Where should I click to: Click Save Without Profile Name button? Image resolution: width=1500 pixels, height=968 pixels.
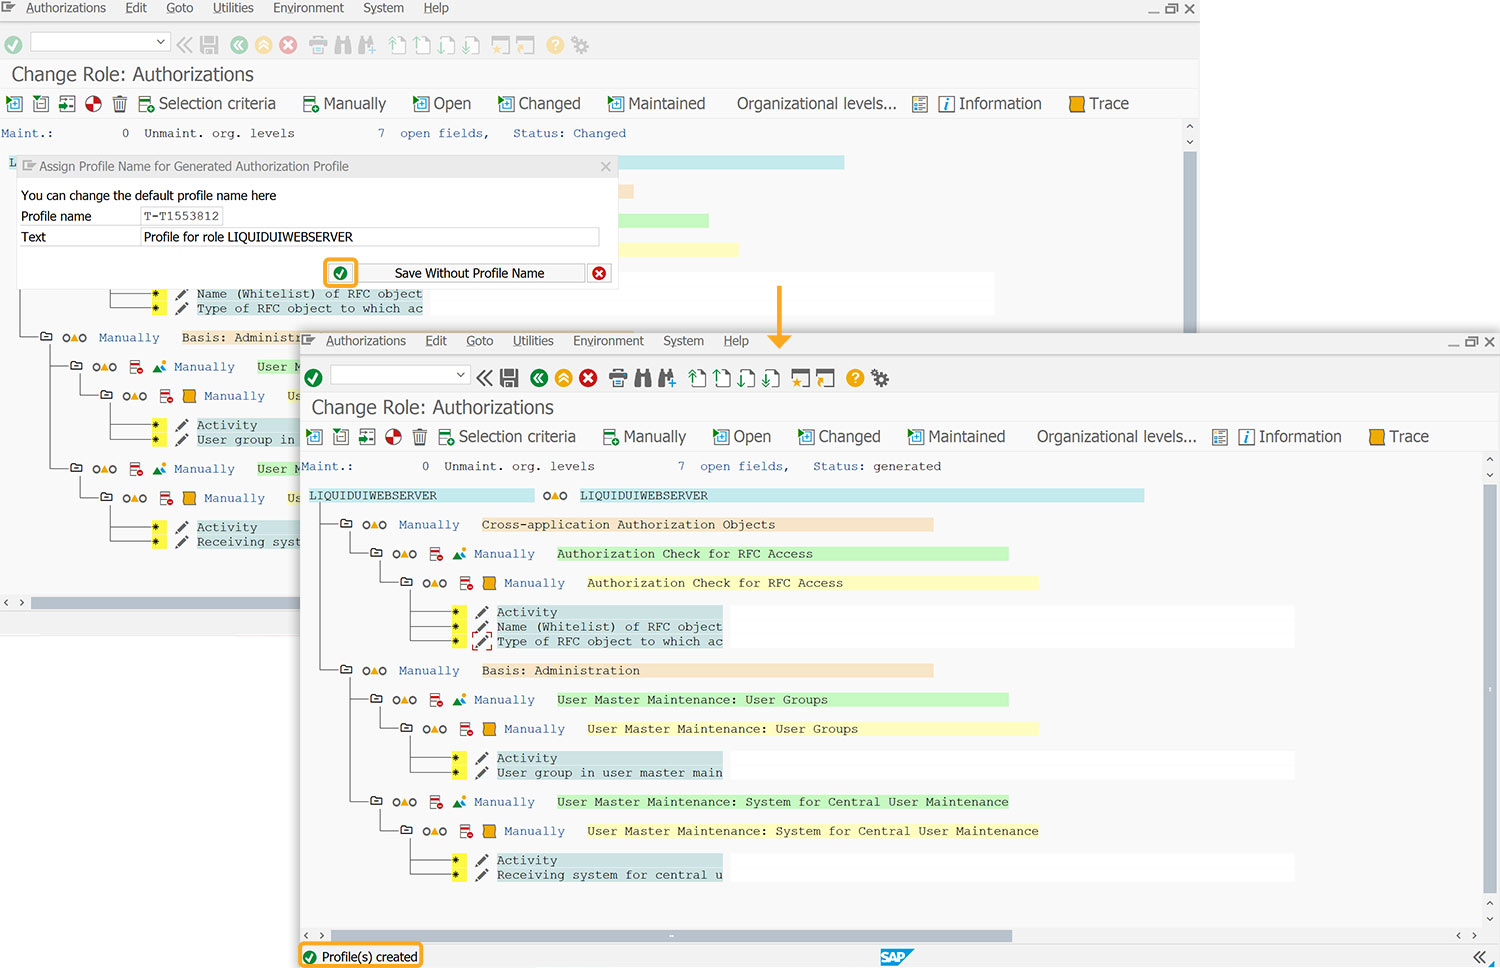469,273
